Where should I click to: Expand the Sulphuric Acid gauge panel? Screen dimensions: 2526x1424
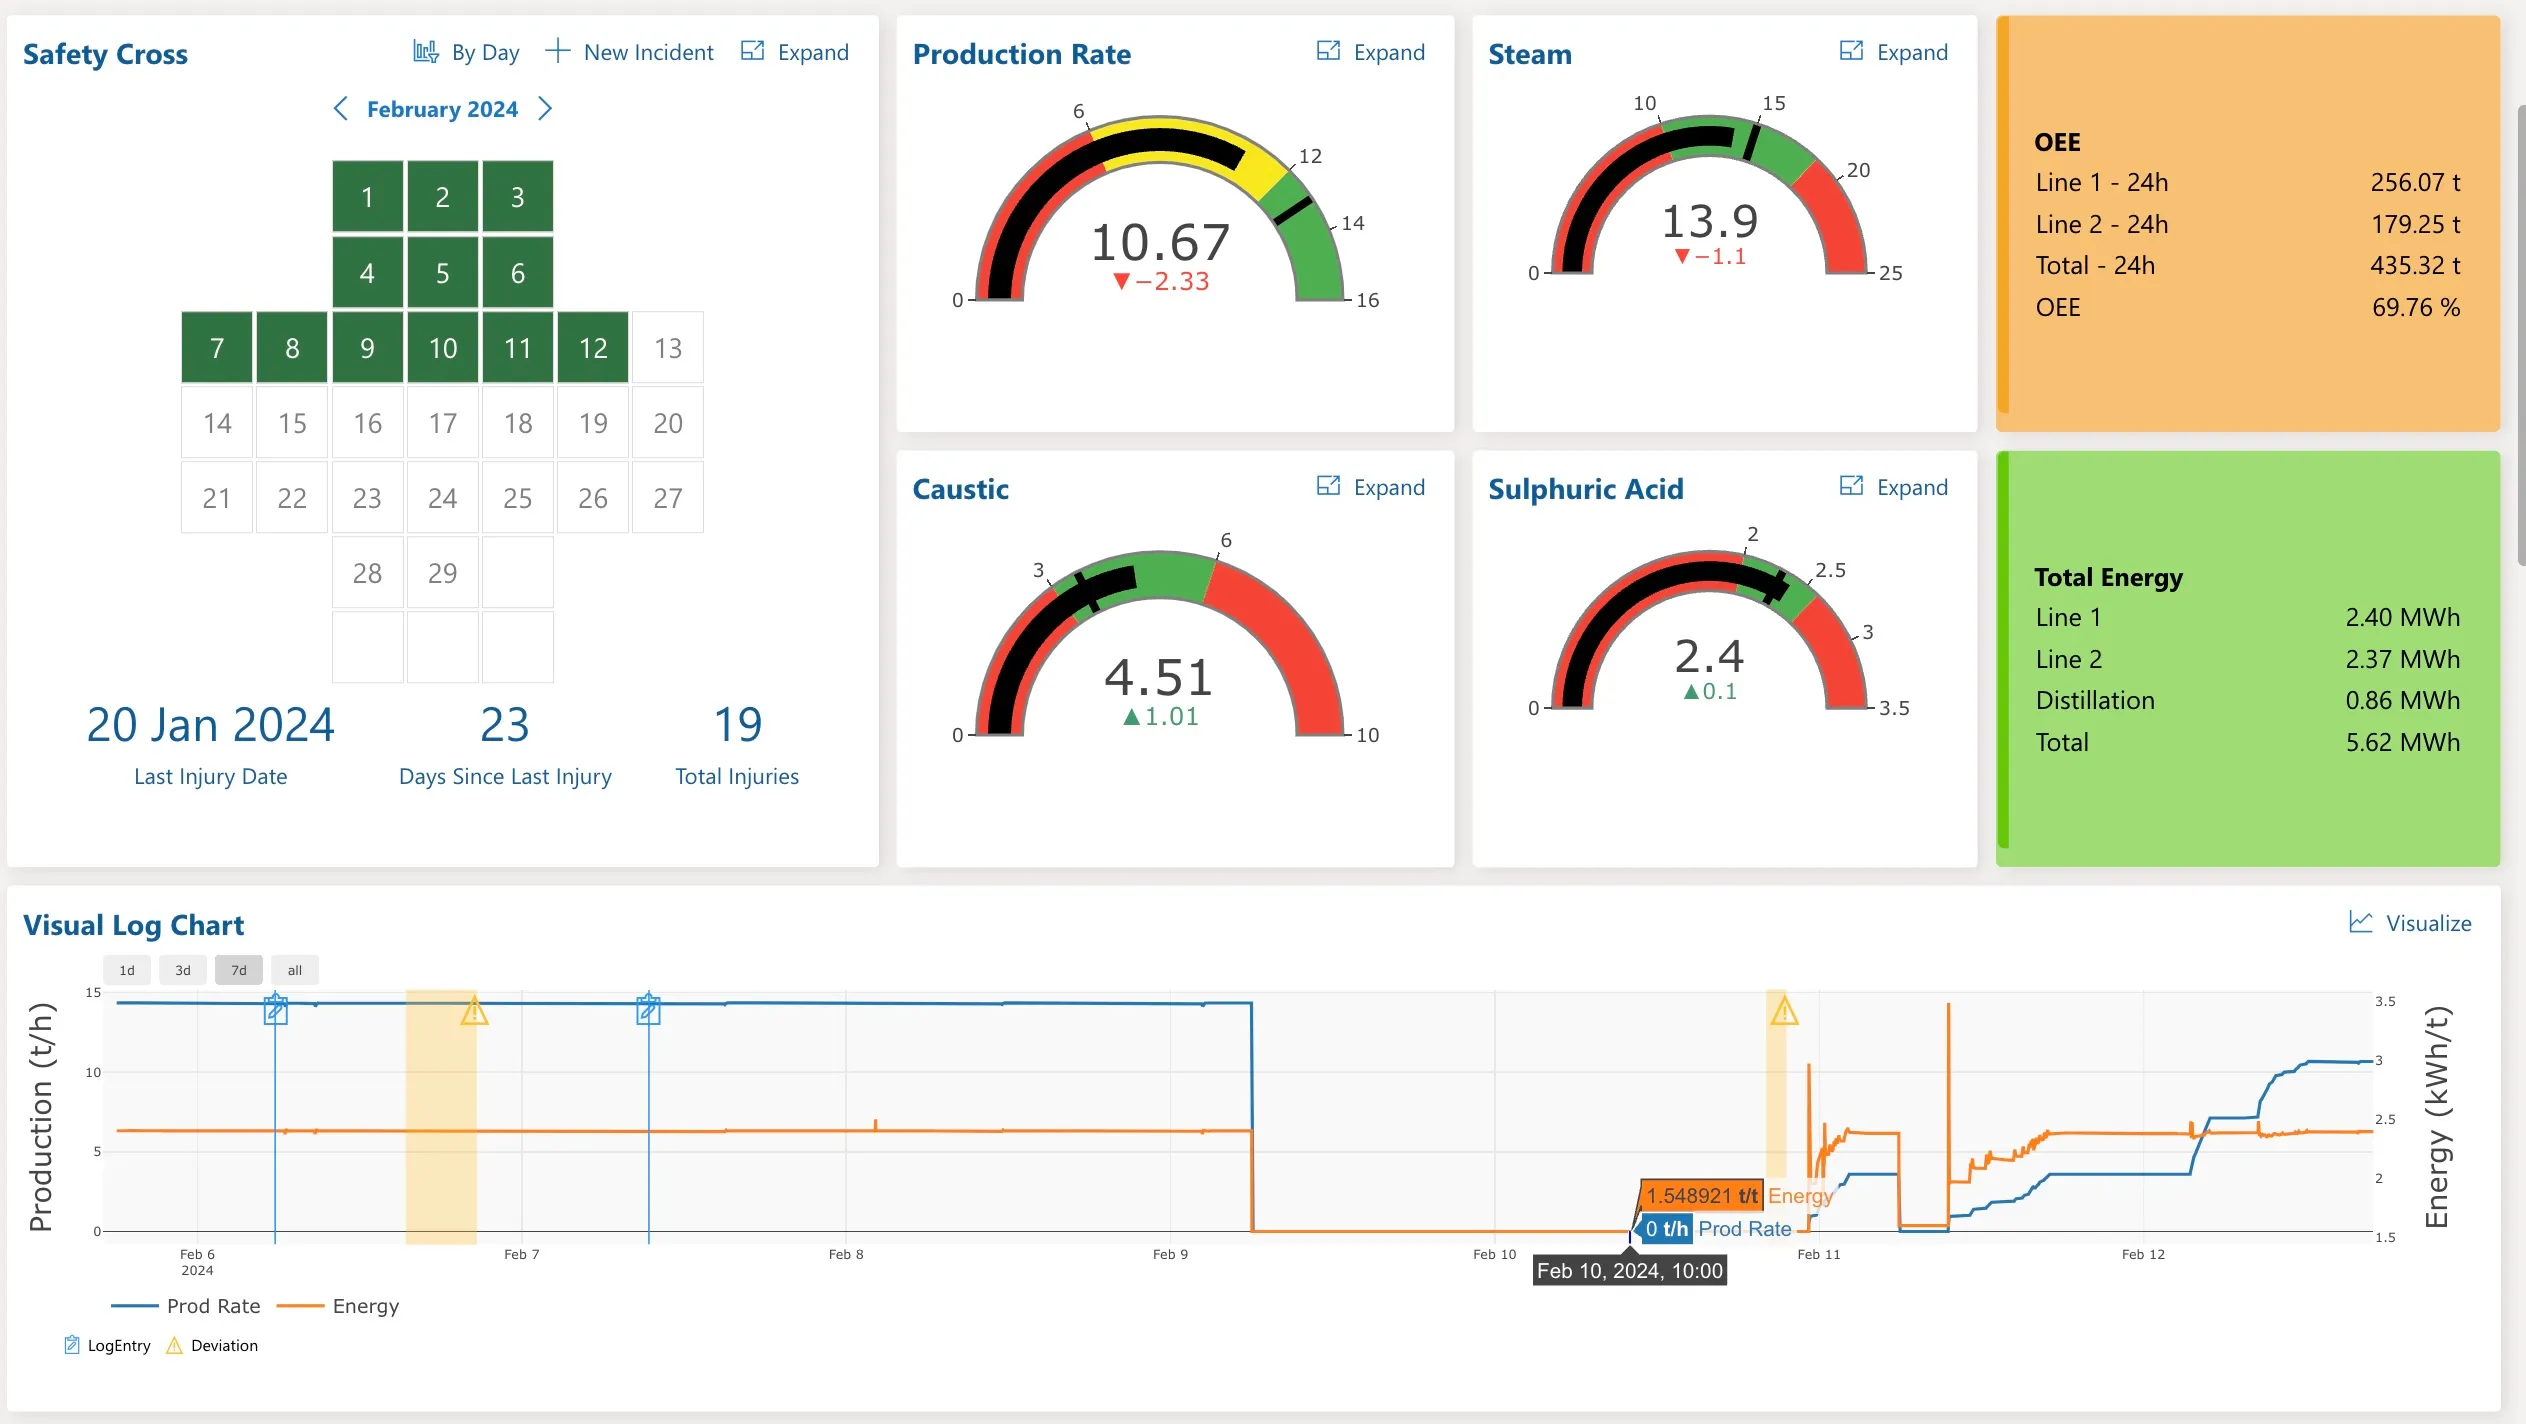(1893, 487)
